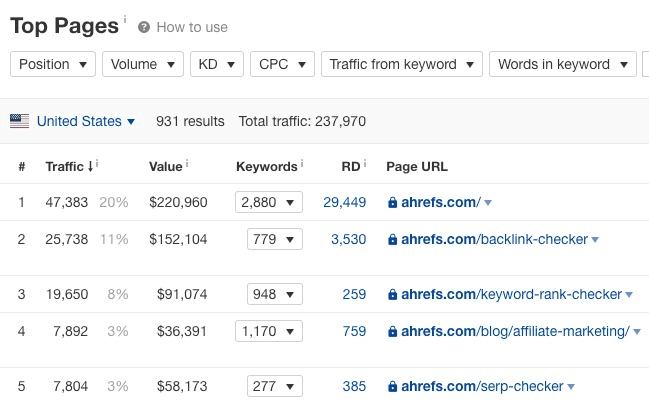Viewport: 649px width, 401px height.
Task: Sort by the Keywords column header
Action: pos(267,167)
